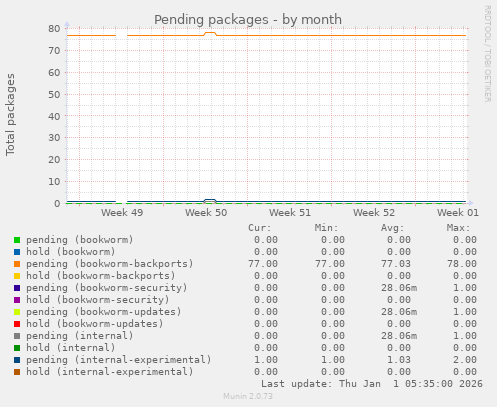Click the 1.00 current value for pending (internal-experimental)
The height and width of the screenshot is (407, 497).
coord(266,360)
